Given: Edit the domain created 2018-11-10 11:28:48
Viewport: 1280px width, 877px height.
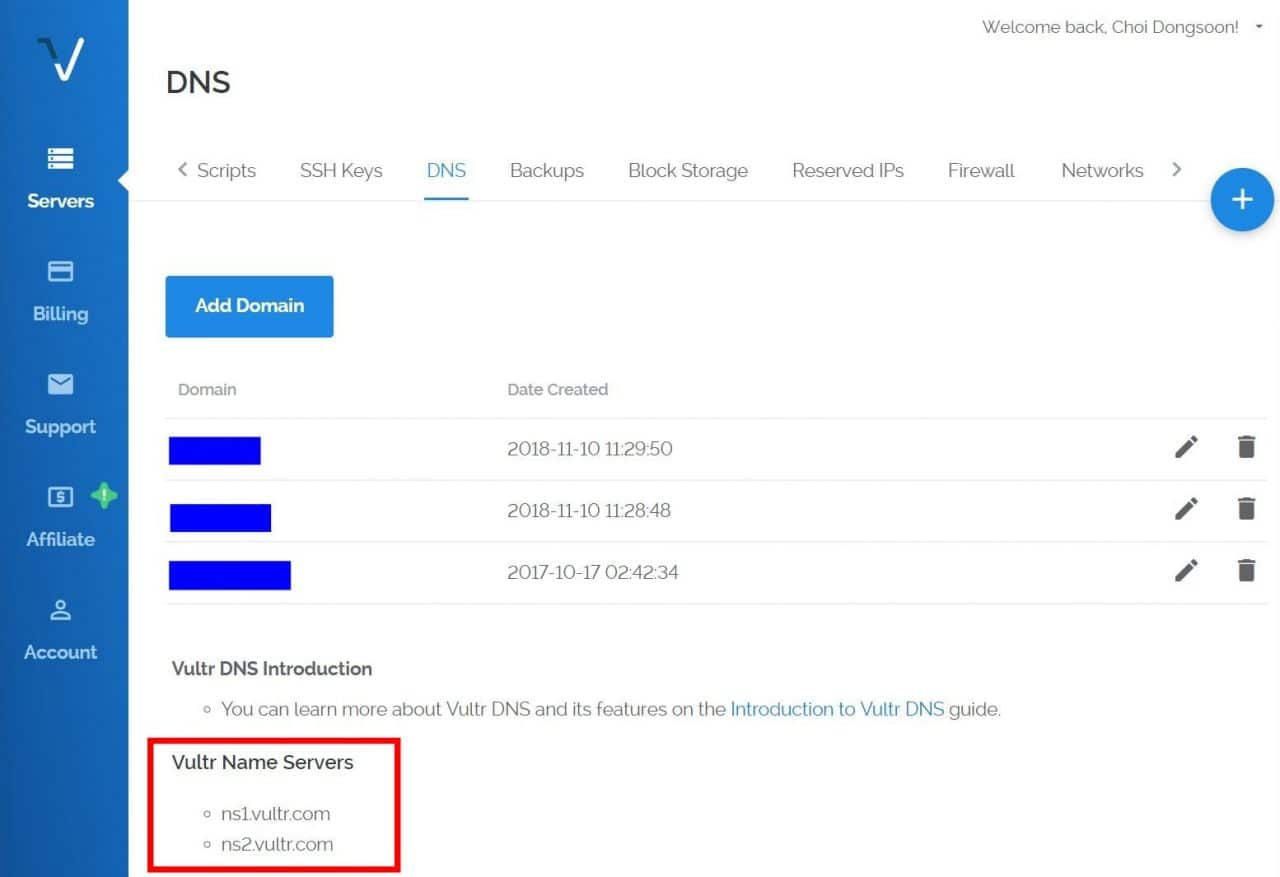Looking at the screenshot, I should pyautogui.click(x=1186, y=509).
